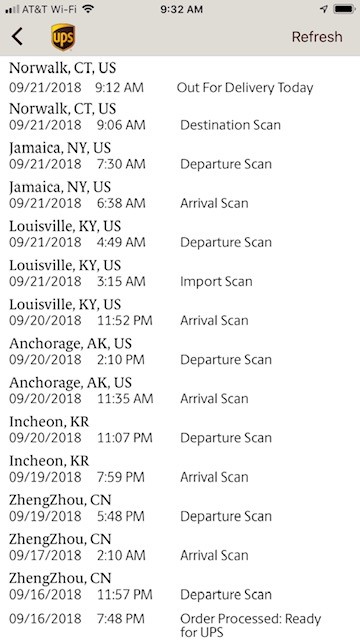This screenshot has width=360, height=640.
Task: Select Incheon 11:07 PM Departure Scan row
Action: [x=180, y=430]
